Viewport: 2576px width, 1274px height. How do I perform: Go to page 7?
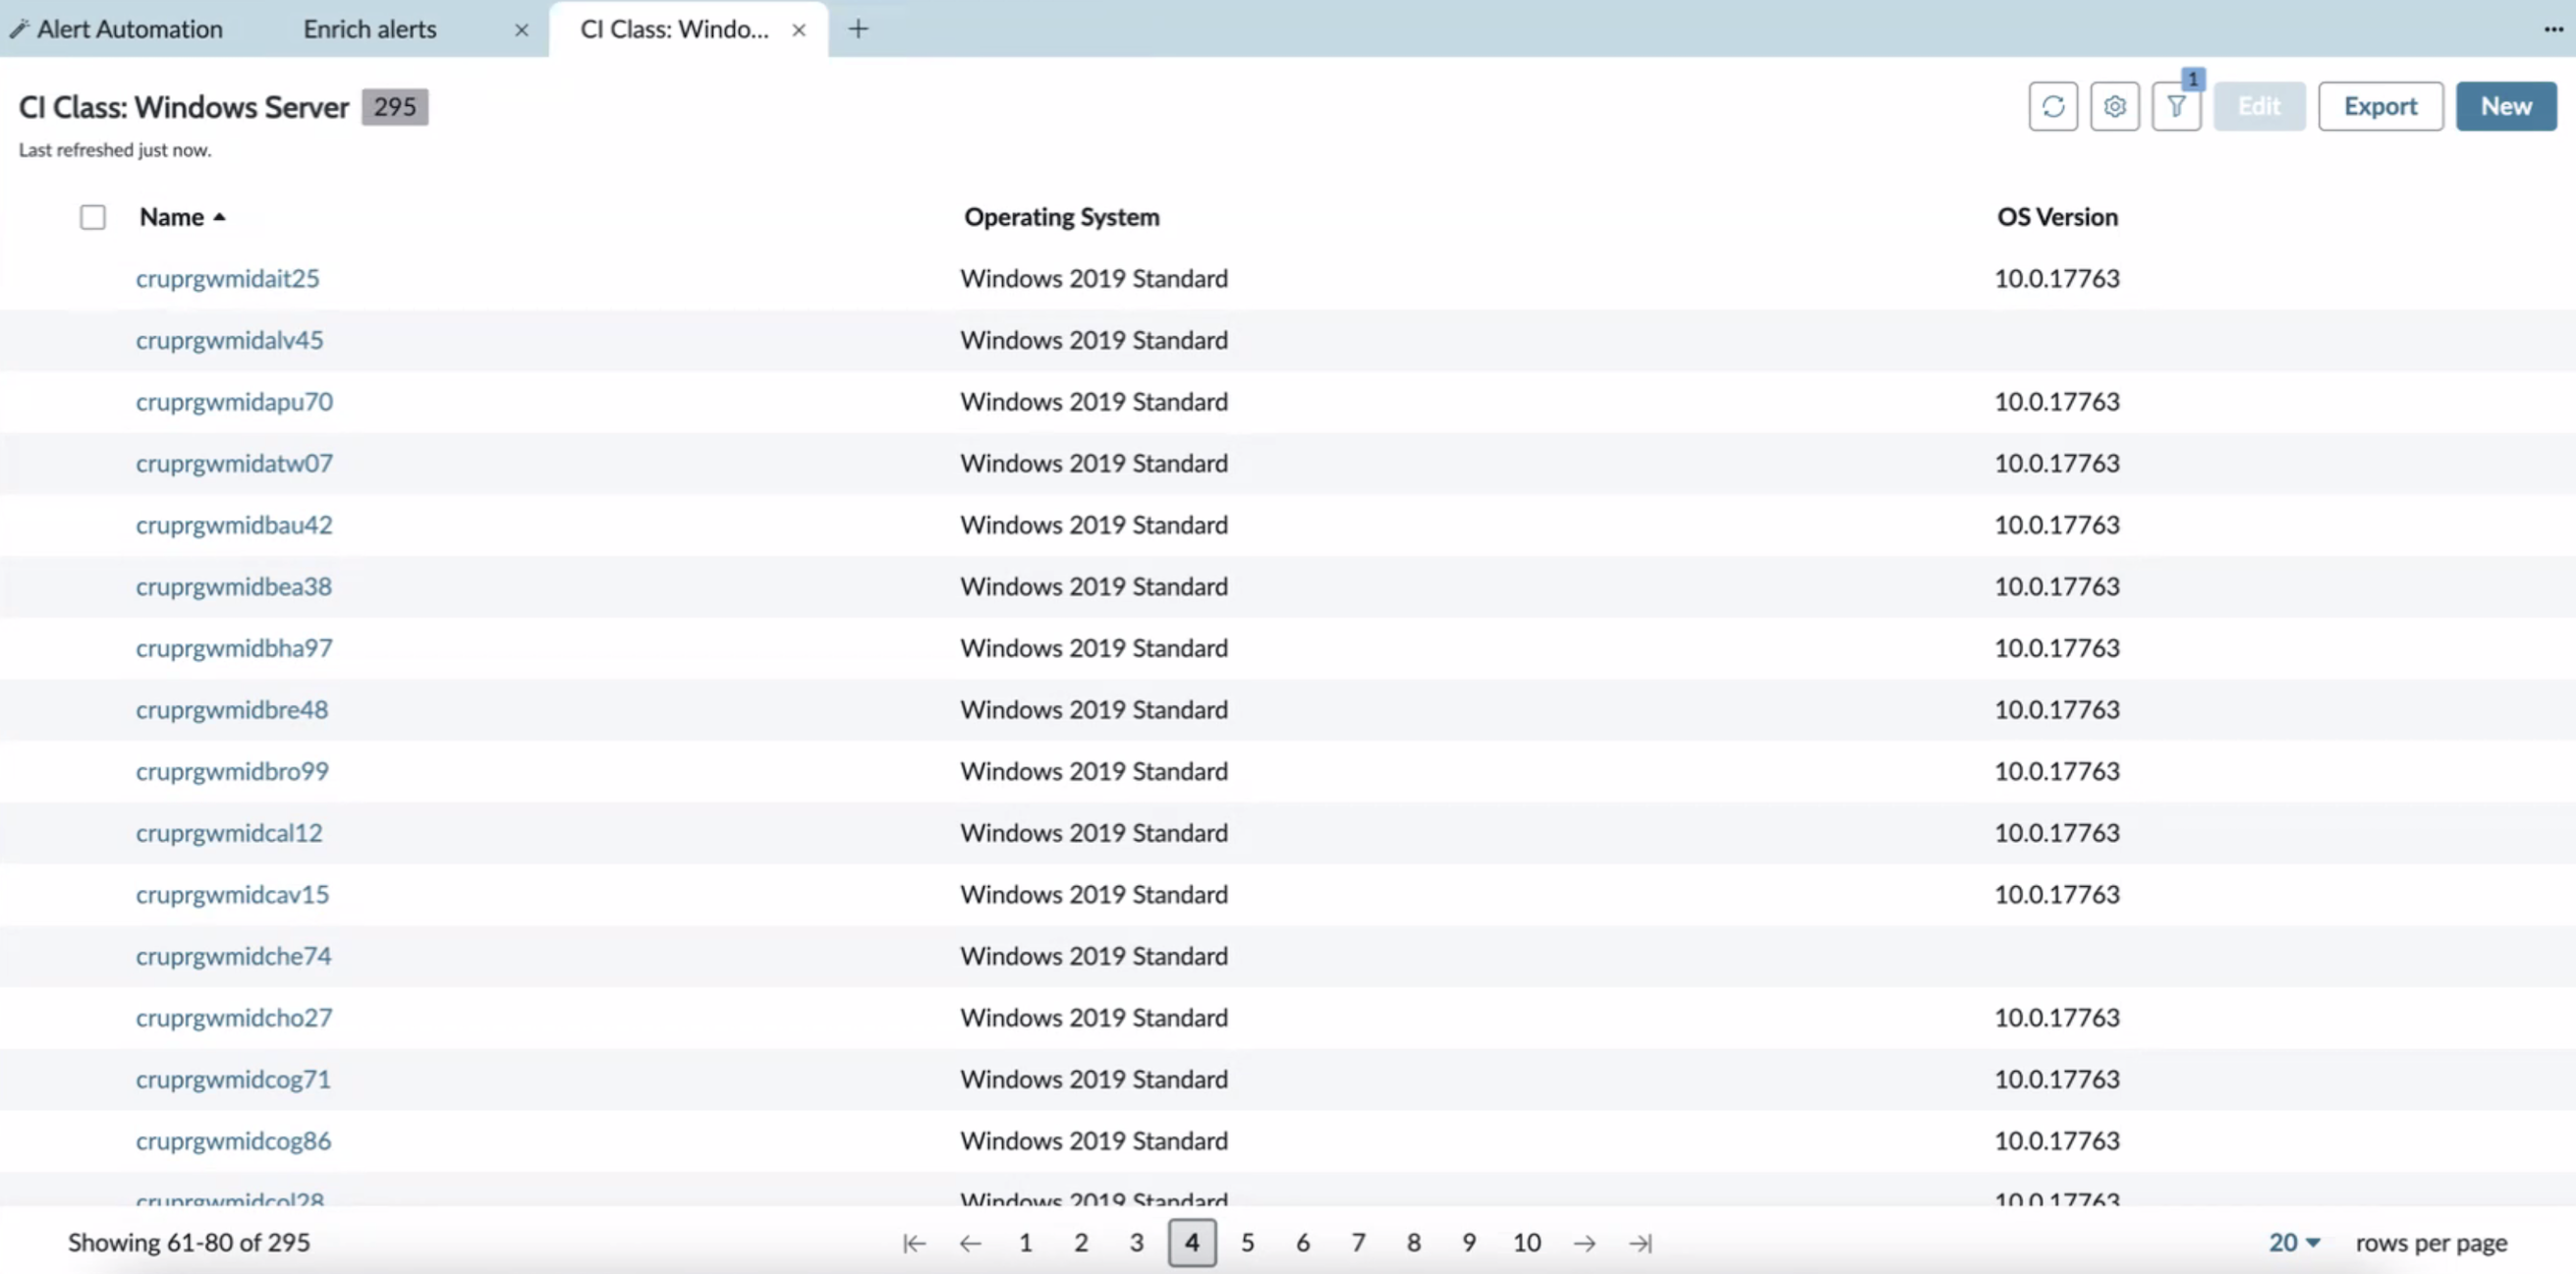[x=1358, y=1243]
